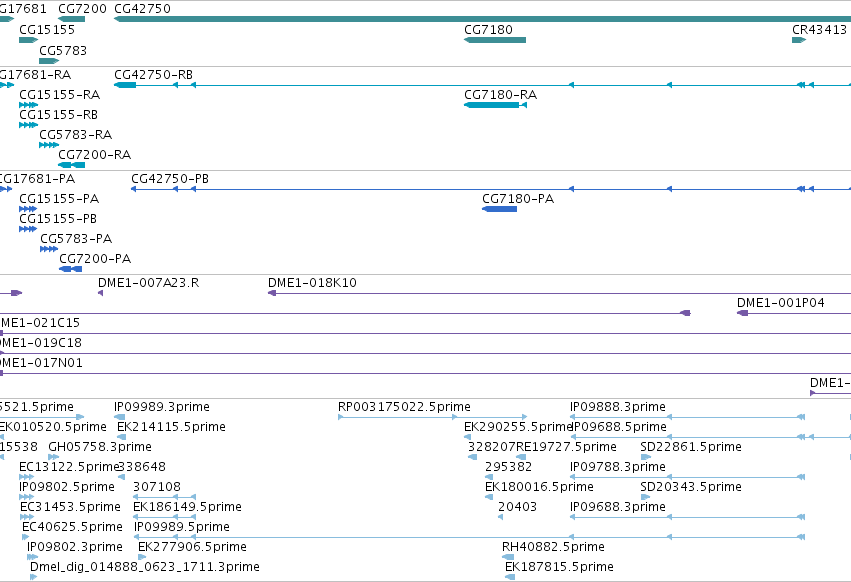Click the IP09688.5prime EST label

pos(619,427)
